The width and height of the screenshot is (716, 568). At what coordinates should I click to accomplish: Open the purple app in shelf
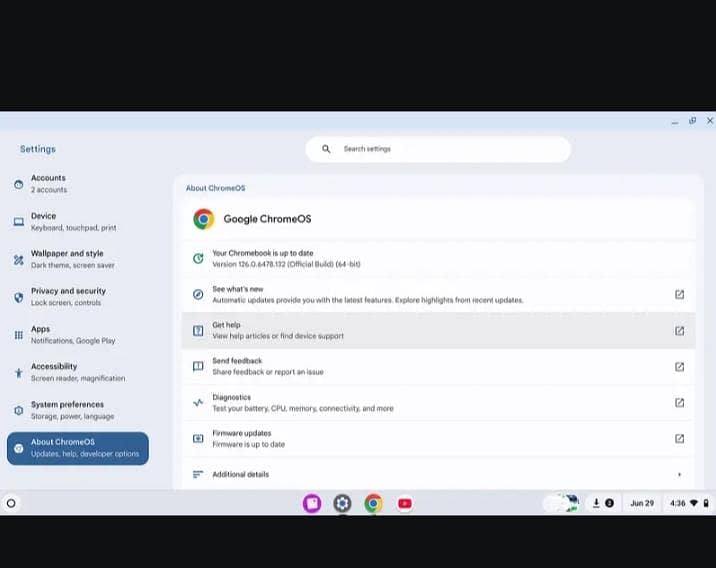click(x=312, y=504)
